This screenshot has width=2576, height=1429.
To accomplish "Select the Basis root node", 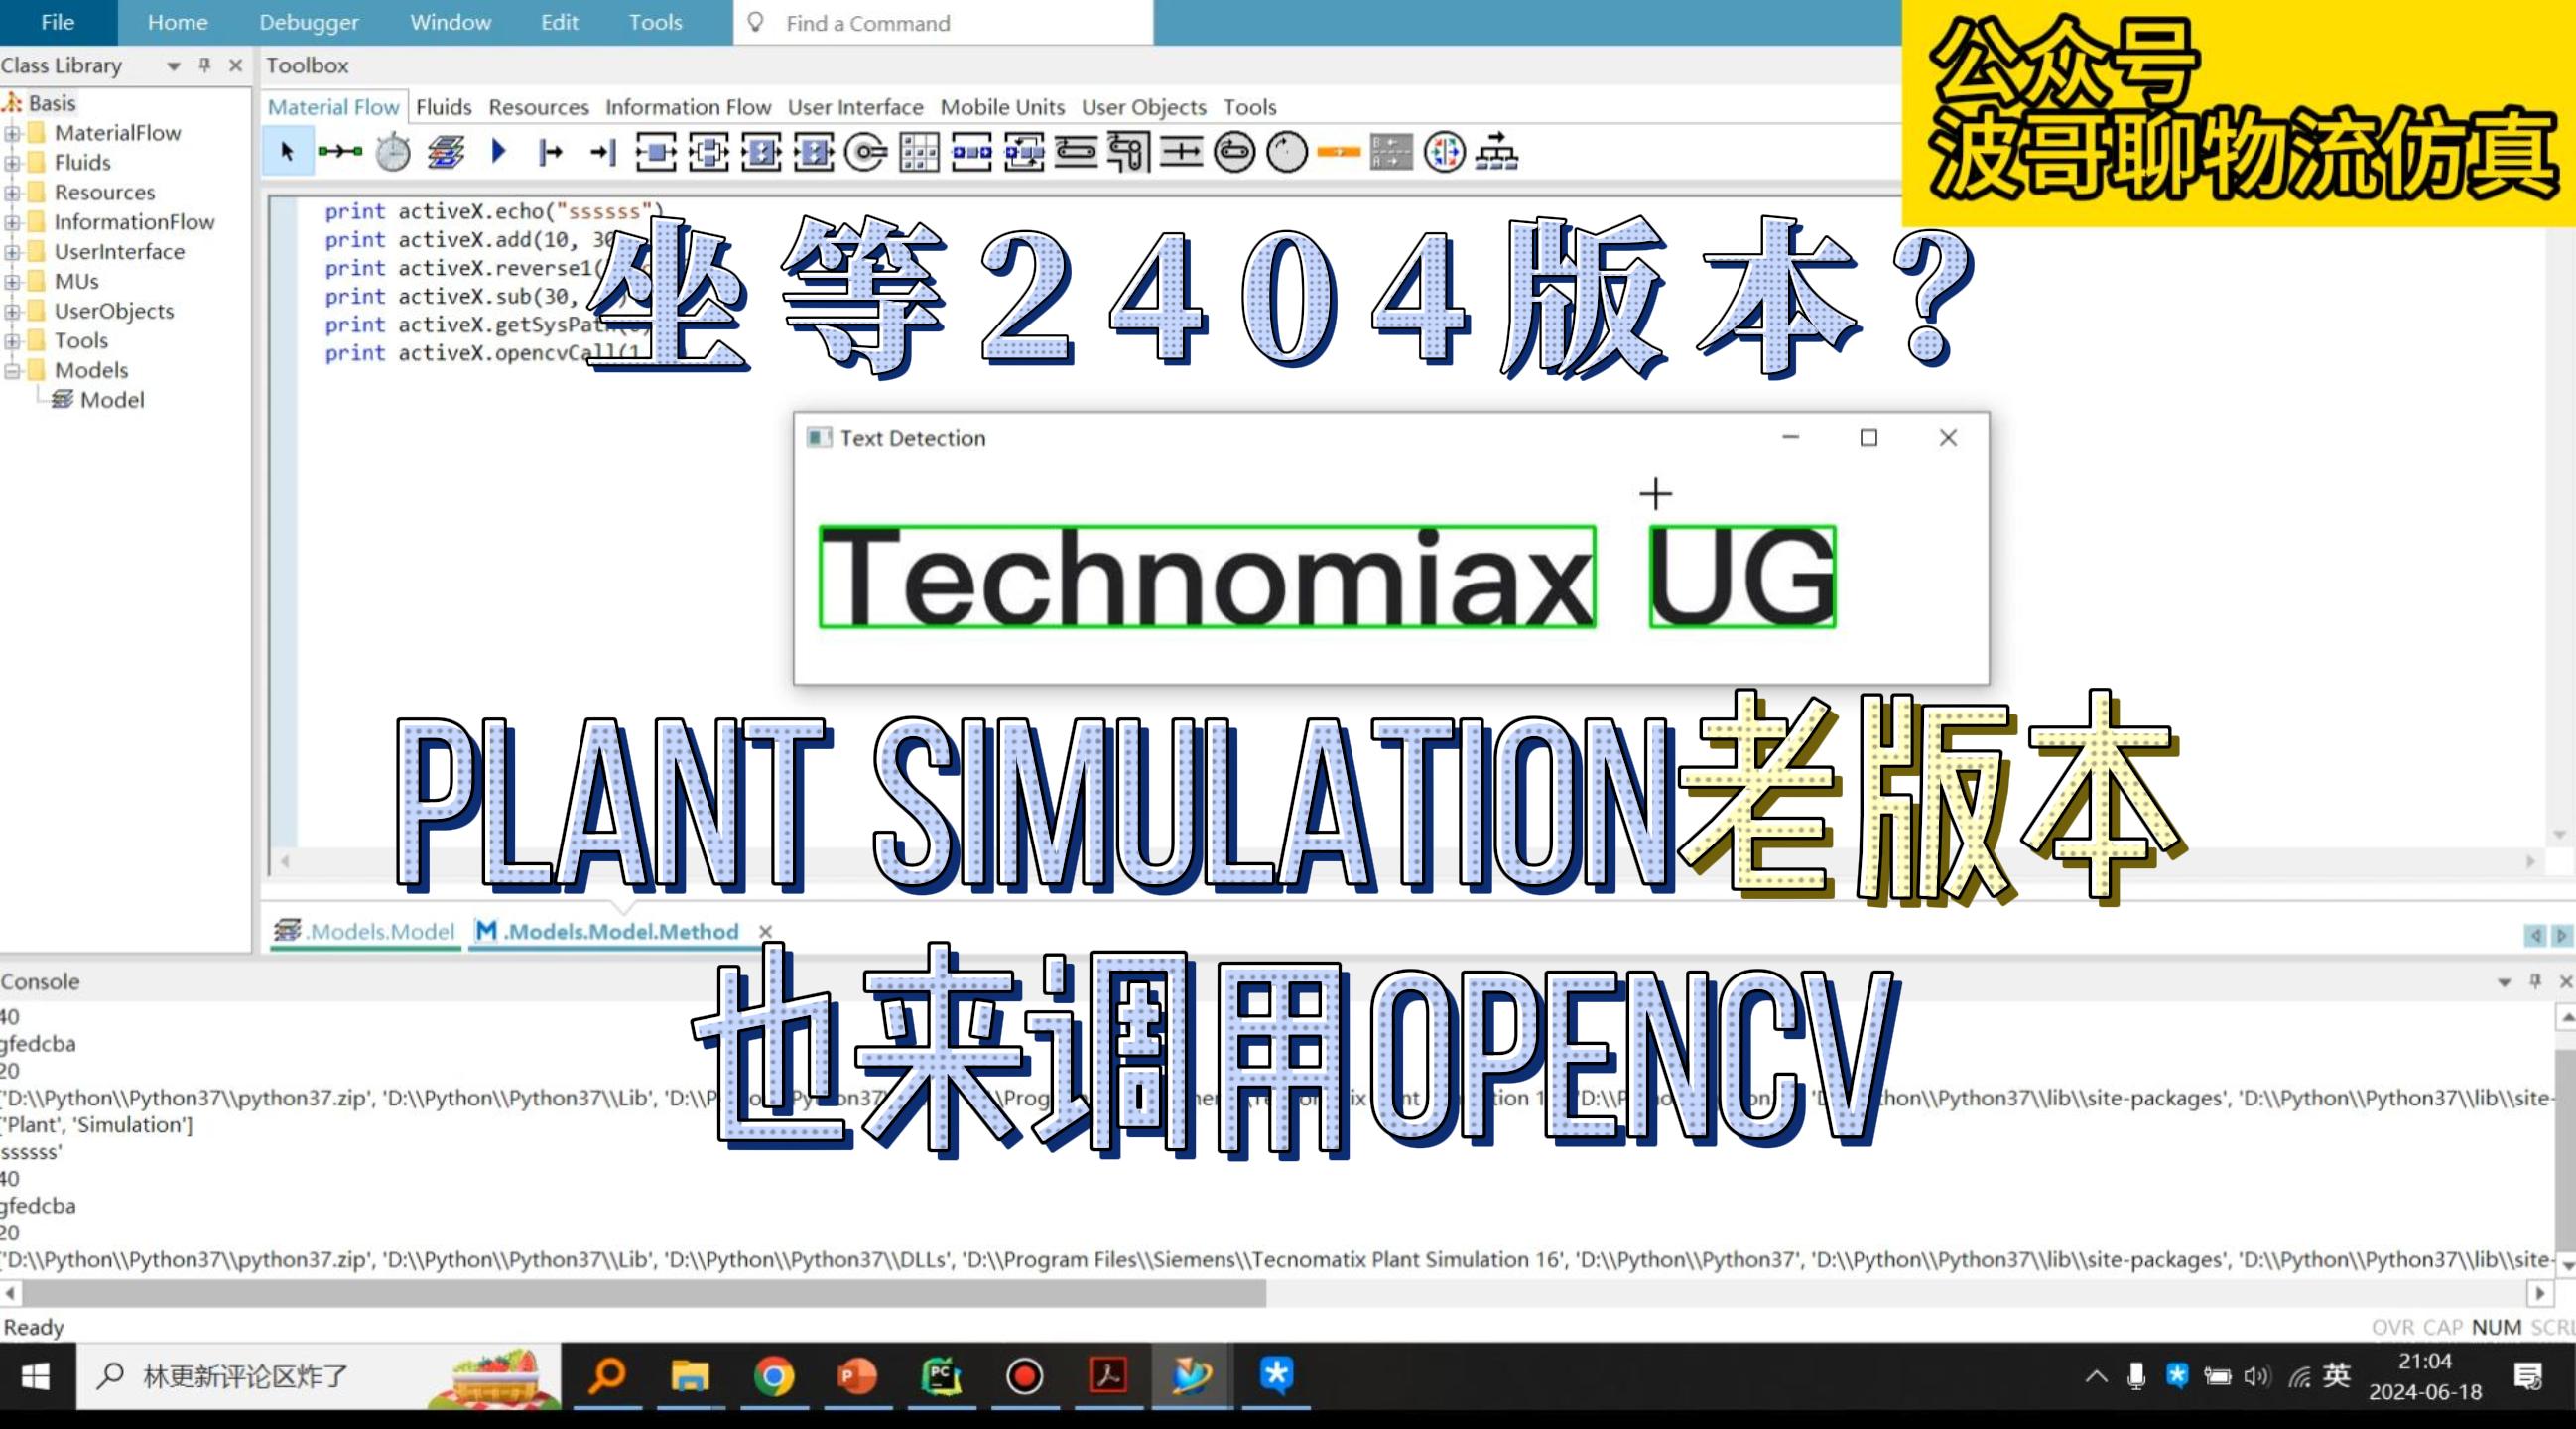I will (x=40, y=103).
